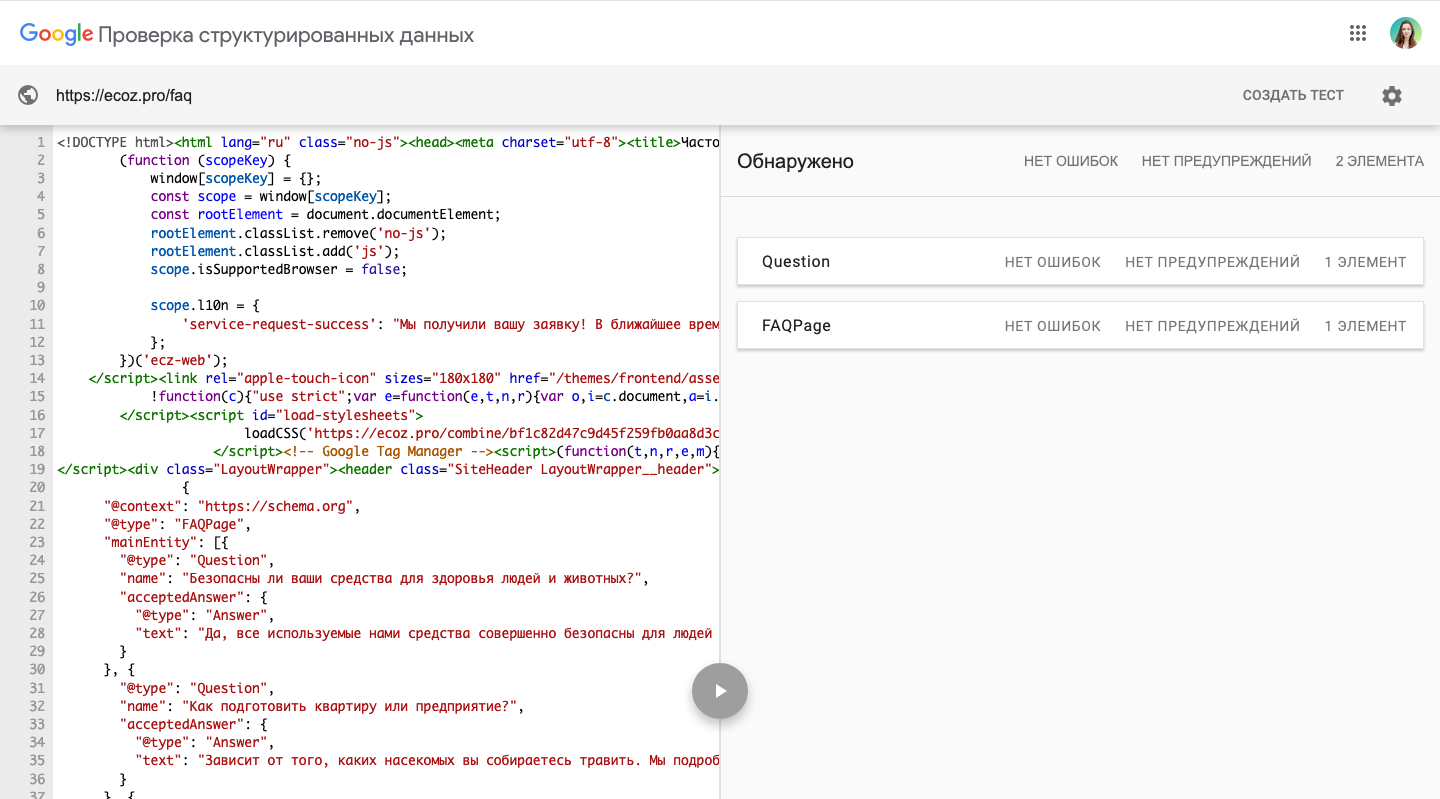1440x799 pixels.
Task: Click the "mainEntity": [{ code line
Action: 166,542
